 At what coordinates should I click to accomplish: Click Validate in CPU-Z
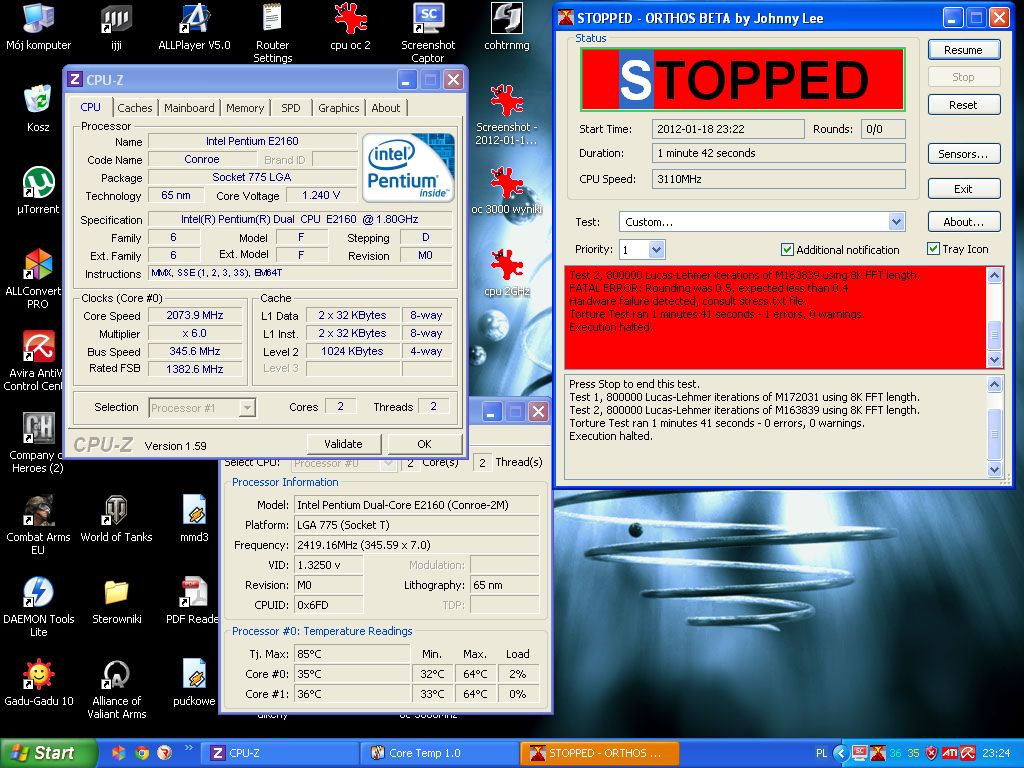(x=344, y=444)
